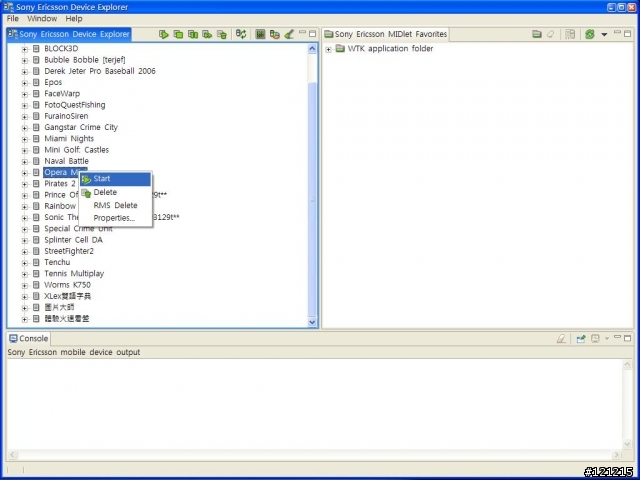Image resolution: width=640 pixels, height=480 pixels.
Task: Open the Help menu
Action: point(74,18)
